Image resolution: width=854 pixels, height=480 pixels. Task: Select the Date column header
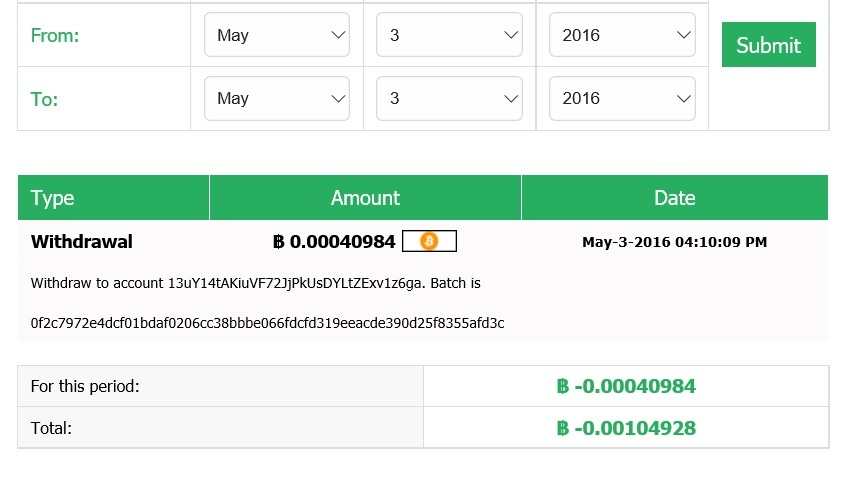(x=674, y=198)
